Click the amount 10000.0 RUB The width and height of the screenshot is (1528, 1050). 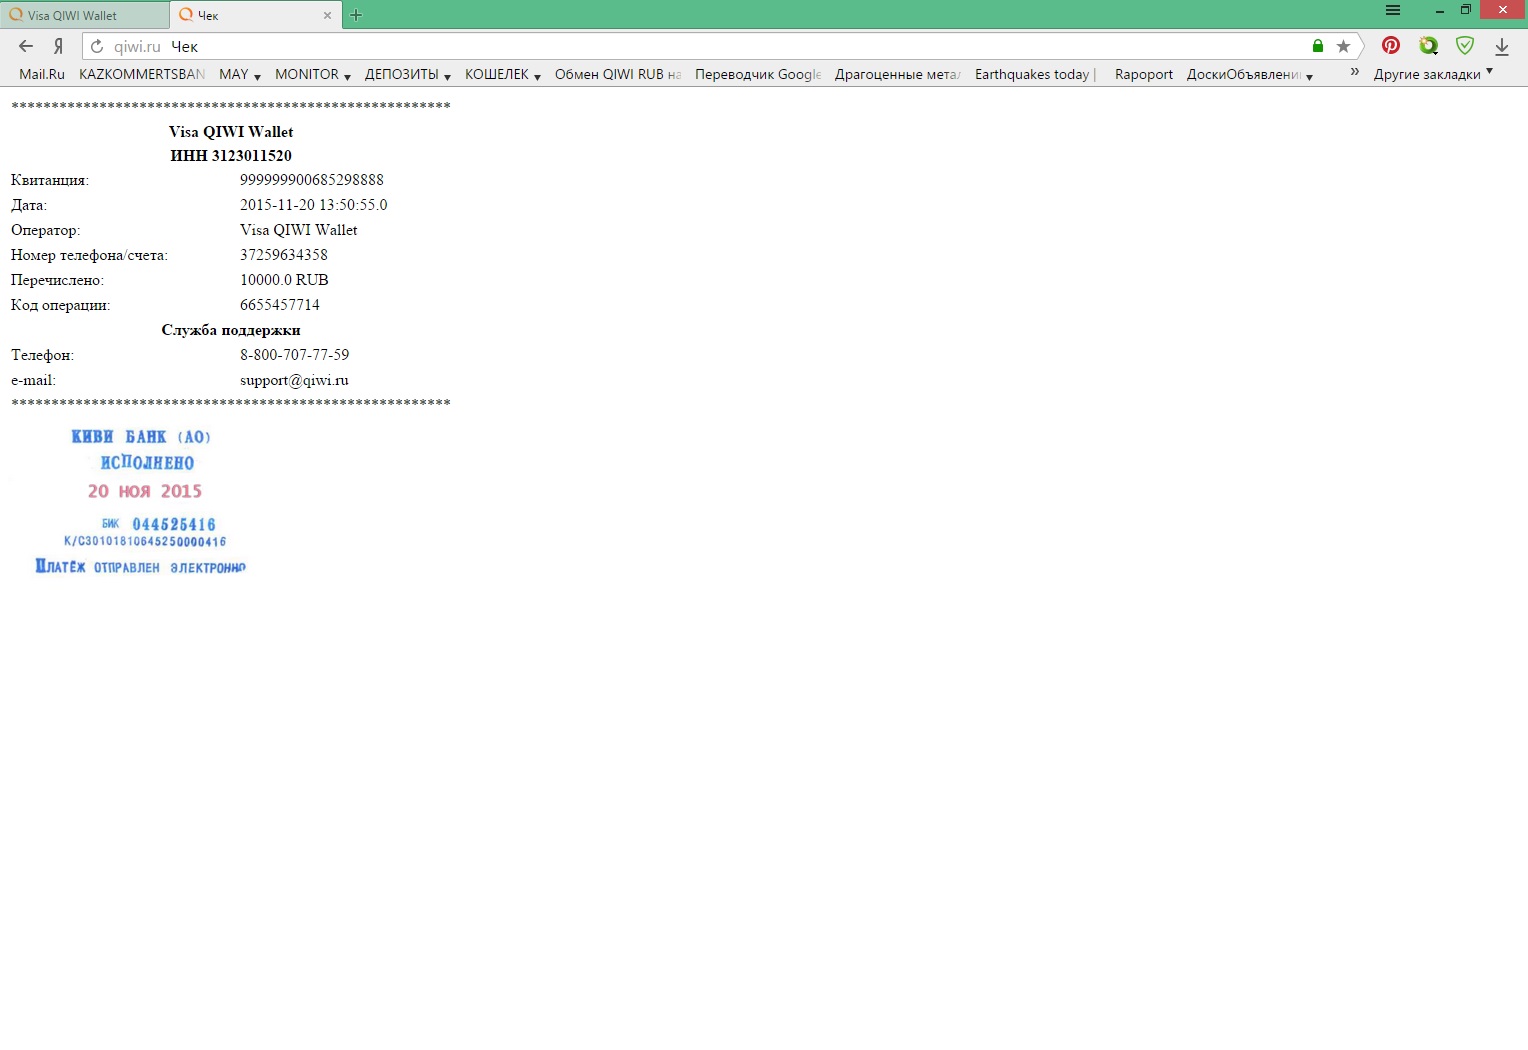point(284,280)
